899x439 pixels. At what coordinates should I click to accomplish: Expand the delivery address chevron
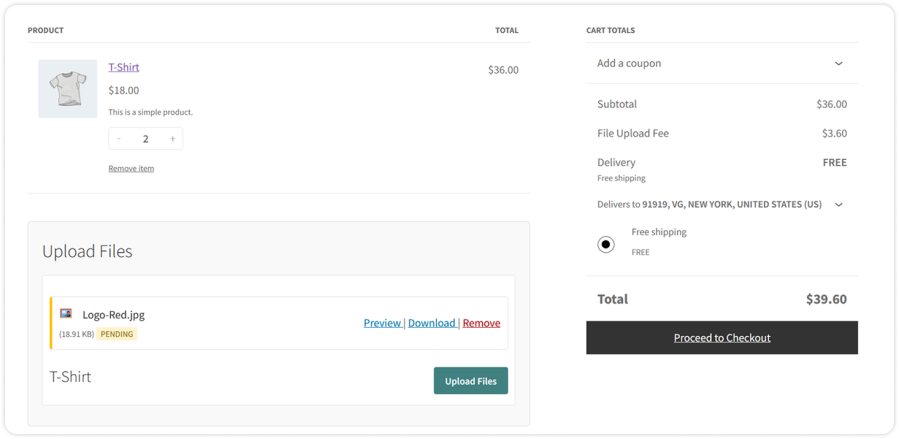coord(838,205)
